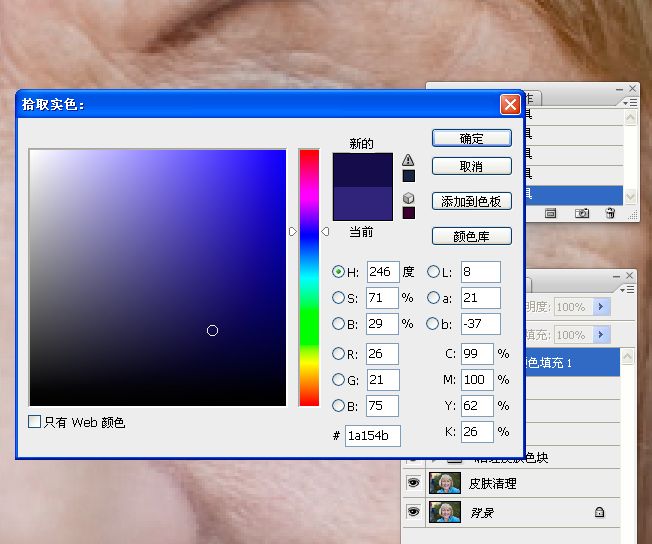652x544 pixels.
Task: Click the left hue slider arrow marker
Action: 293,232
